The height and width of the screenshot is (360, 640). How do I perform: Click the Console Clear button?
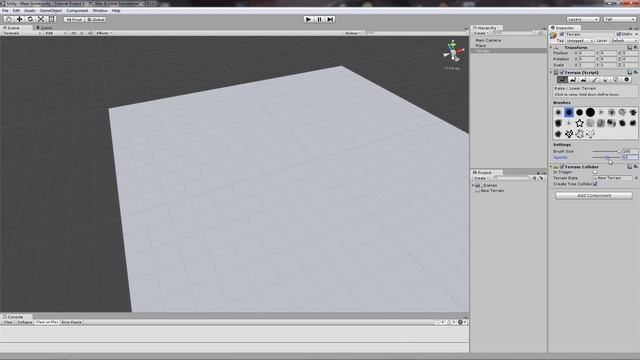(x=8, y=322)
